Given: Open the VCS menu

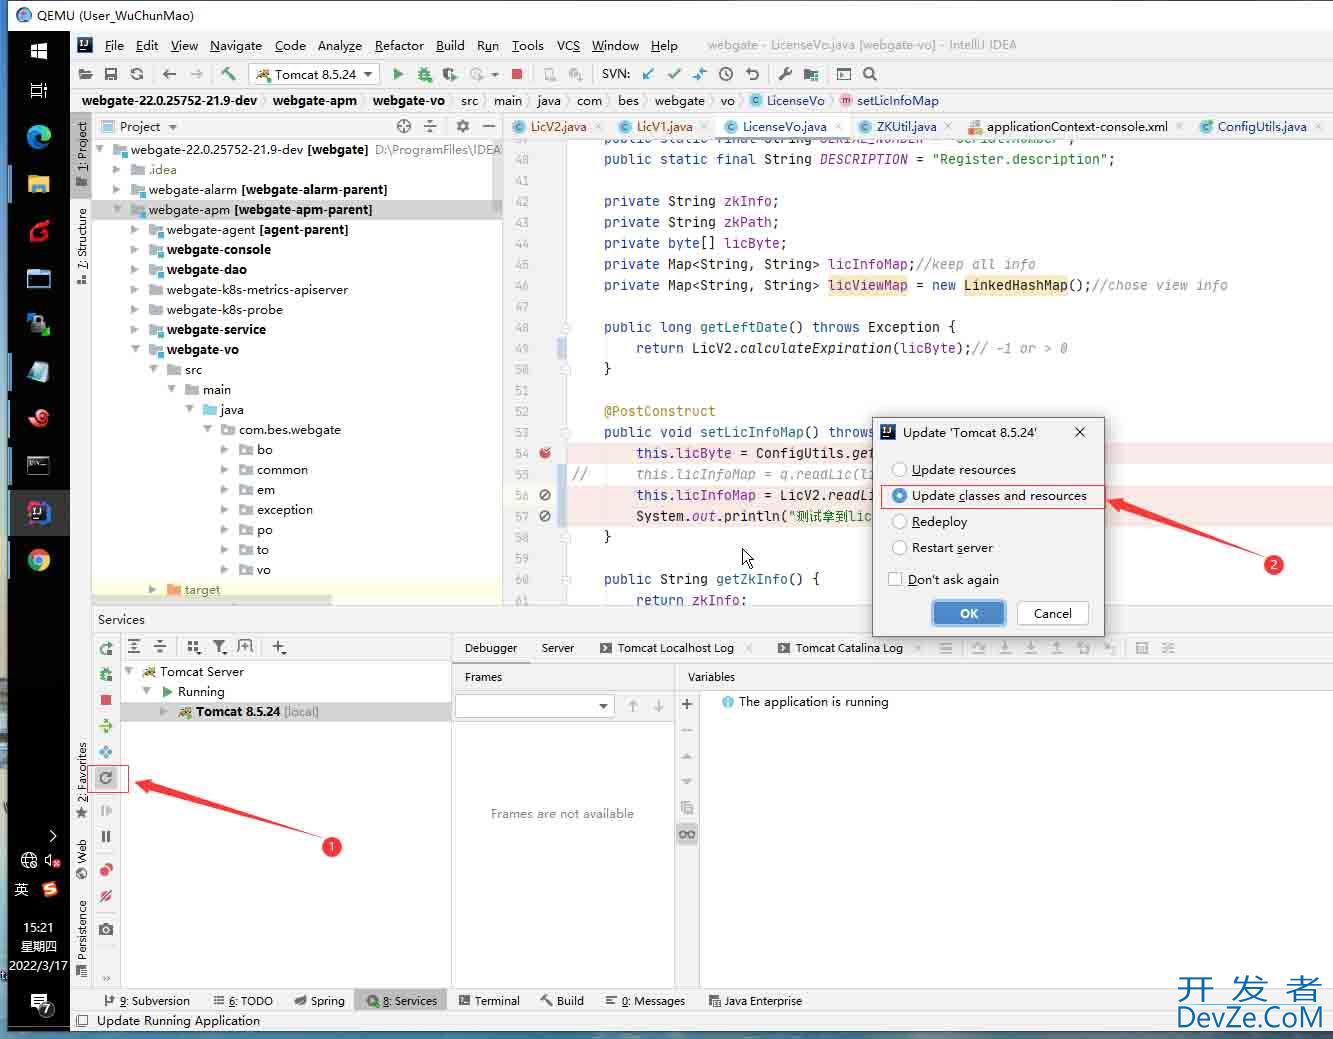Looking at the screenshot, I should tap(568, 45).
